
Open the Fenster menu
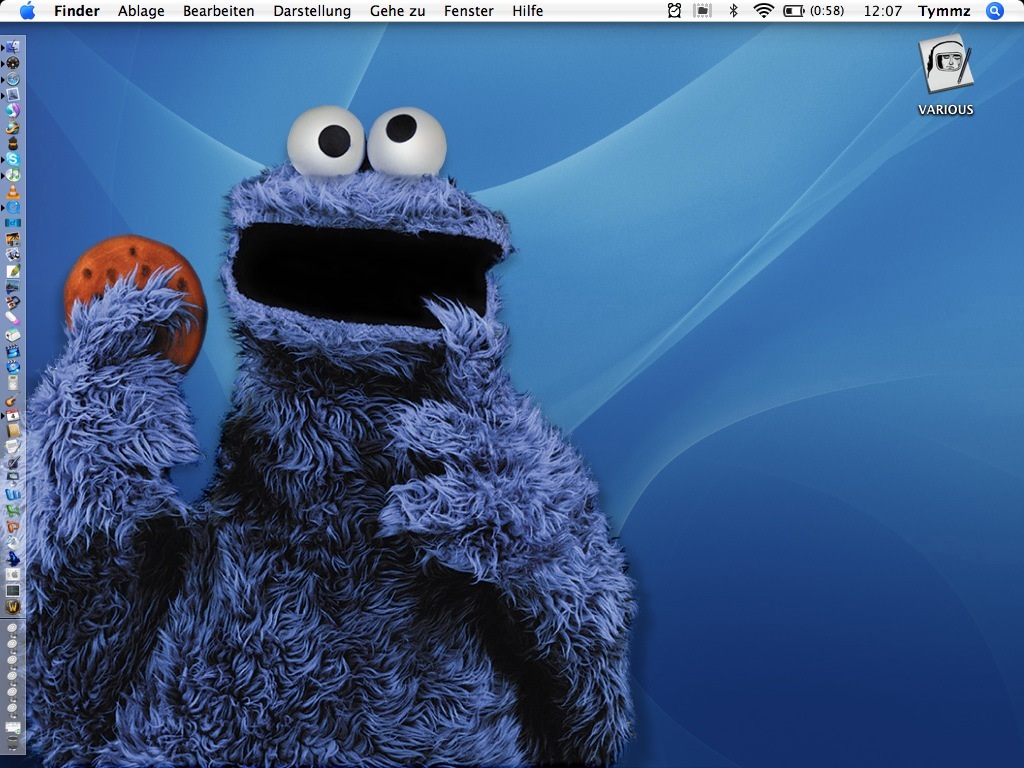coord(469,11)
